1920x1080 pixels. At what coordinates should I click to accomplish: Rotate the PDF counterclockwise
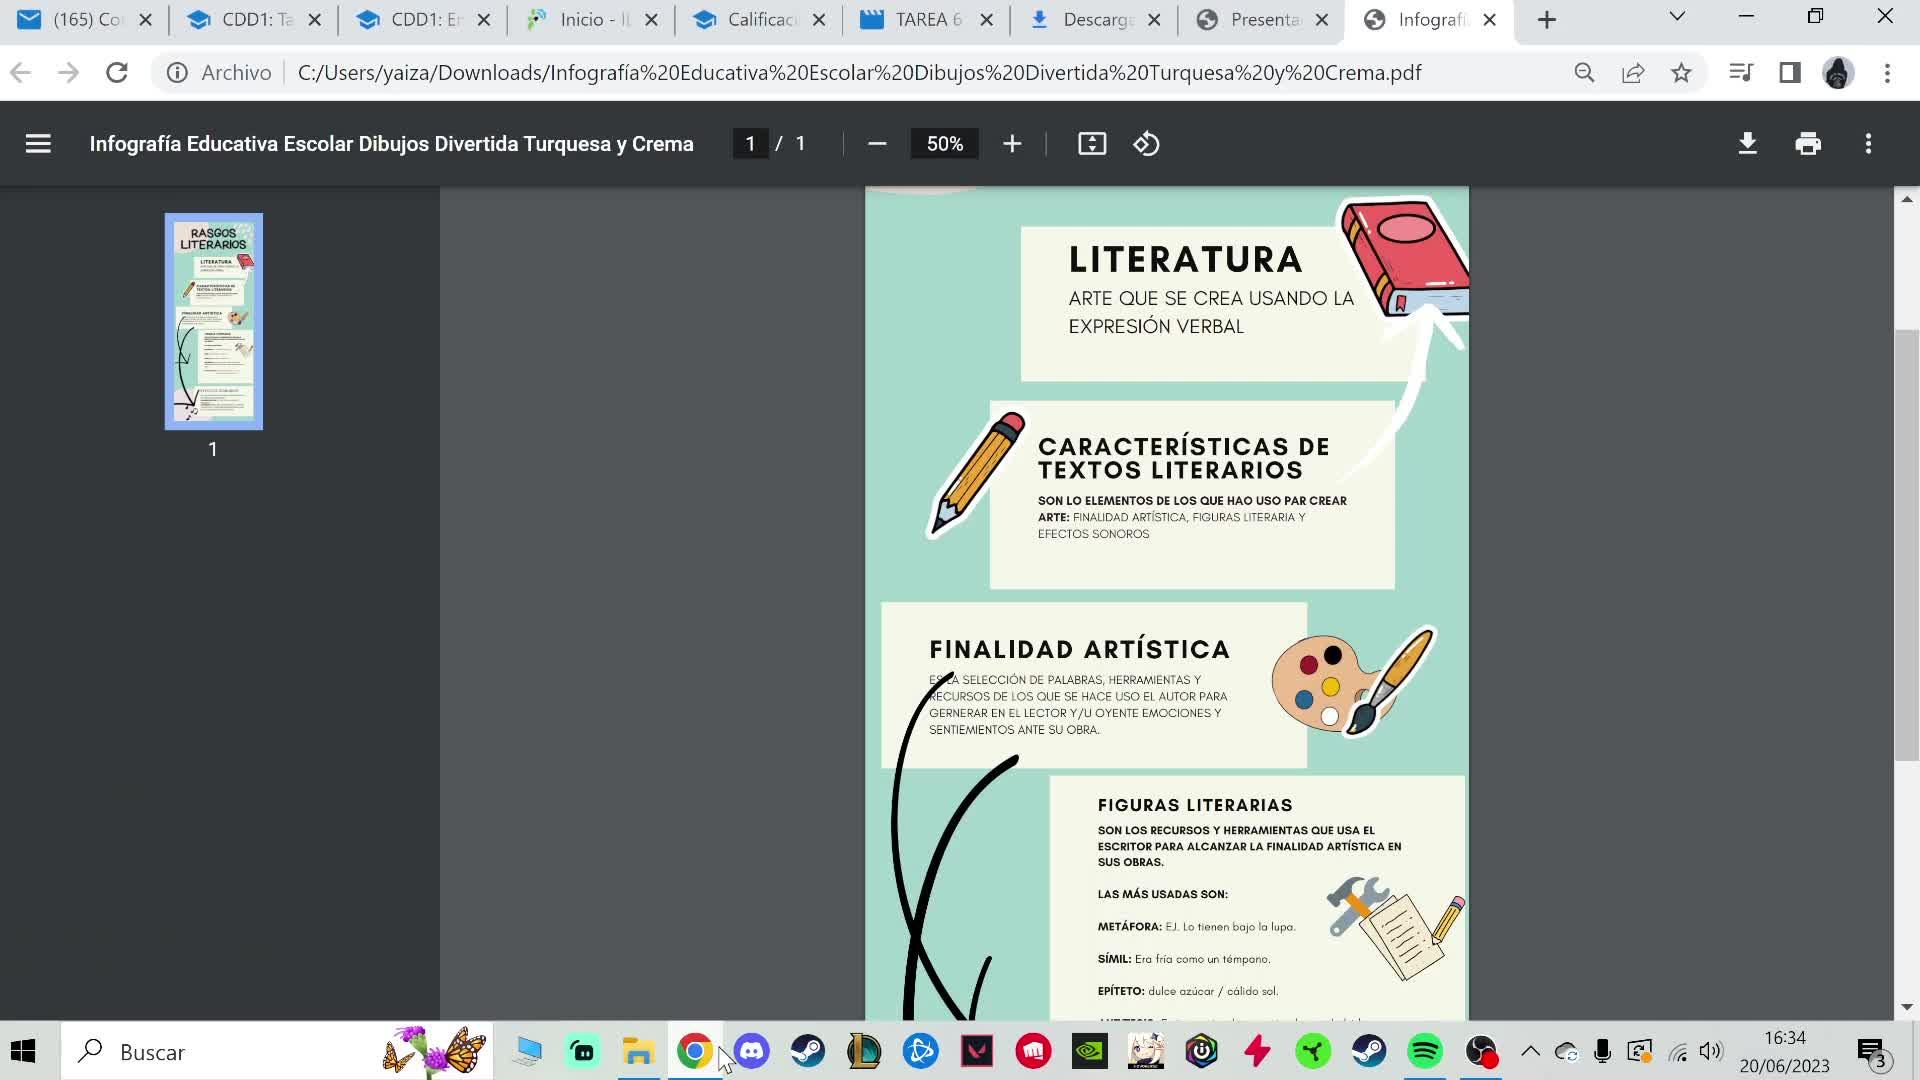[1146, 144]
